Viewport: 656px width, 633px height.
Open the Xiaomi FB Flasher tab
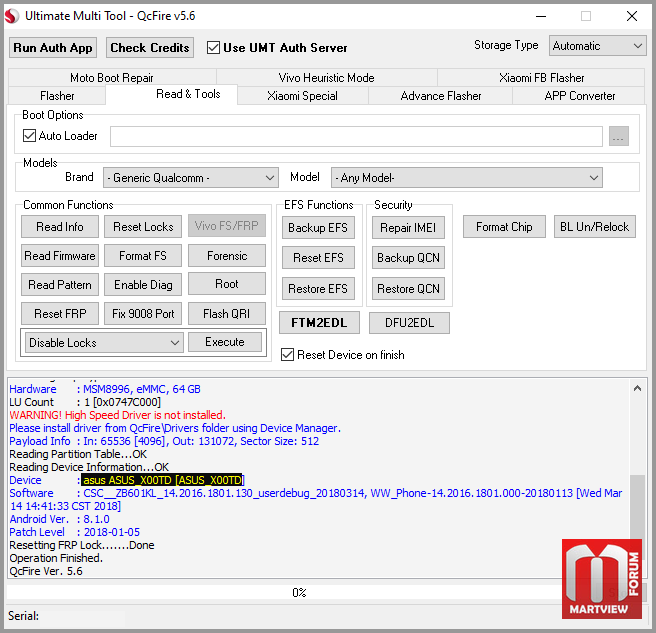click(541, 78)
